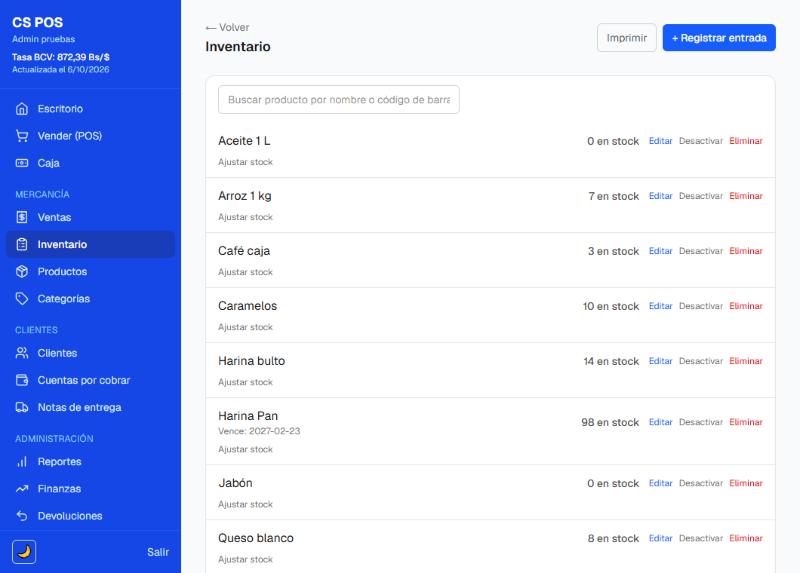Click the Clientes people icon
The image size is (800, 573).
click(22, 353)
